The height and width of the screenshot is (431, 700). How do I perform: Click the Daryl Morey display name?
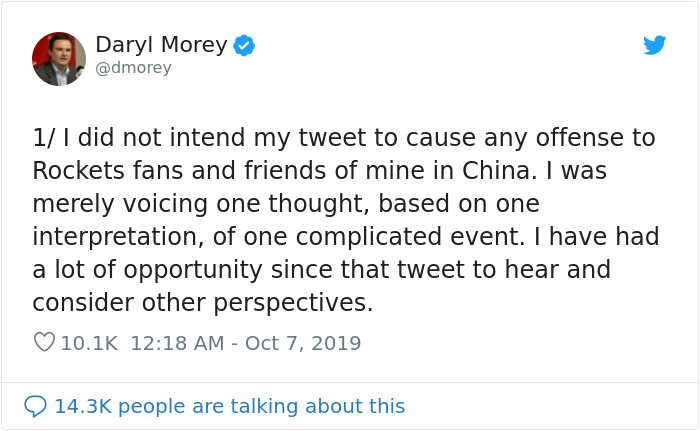pos(160,45)
